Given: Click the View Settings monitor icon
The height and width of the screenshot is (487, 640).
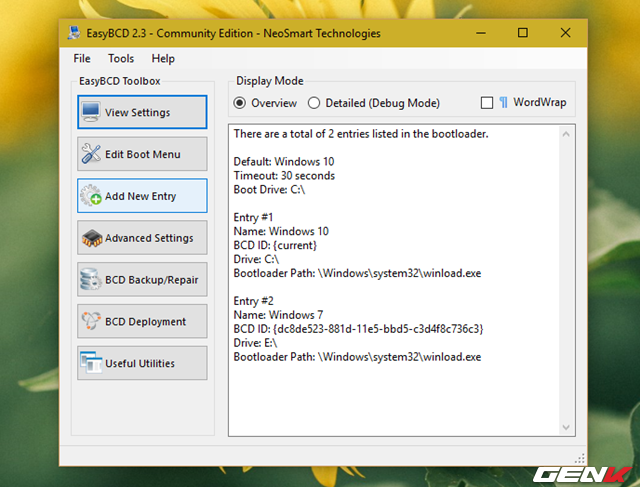Looking at the screenshot, I should (91, 112).
